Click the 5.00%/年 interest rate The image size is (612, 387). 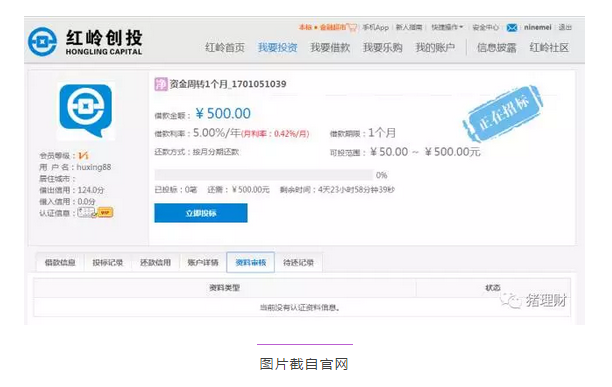[216, 133]
